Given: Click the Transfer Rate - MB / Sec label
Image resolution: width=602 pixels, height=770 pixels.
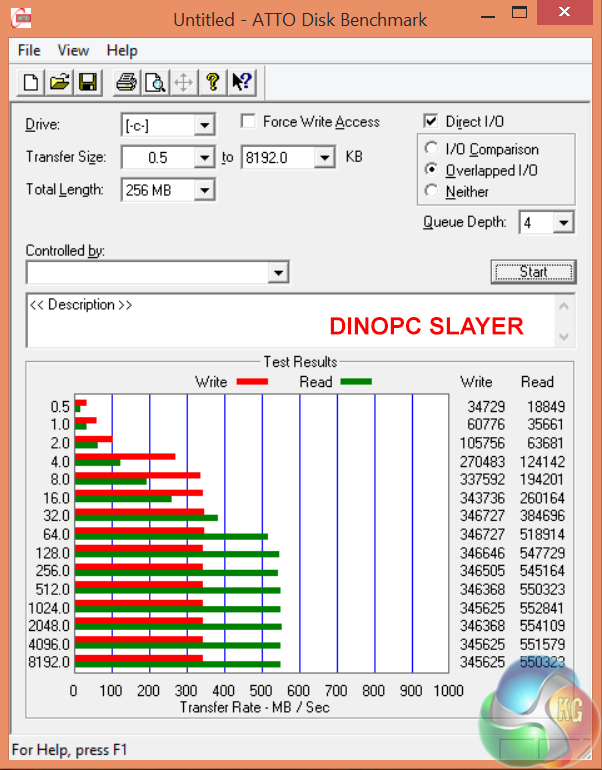Looking at the screenshot, I should click(254, 707).
